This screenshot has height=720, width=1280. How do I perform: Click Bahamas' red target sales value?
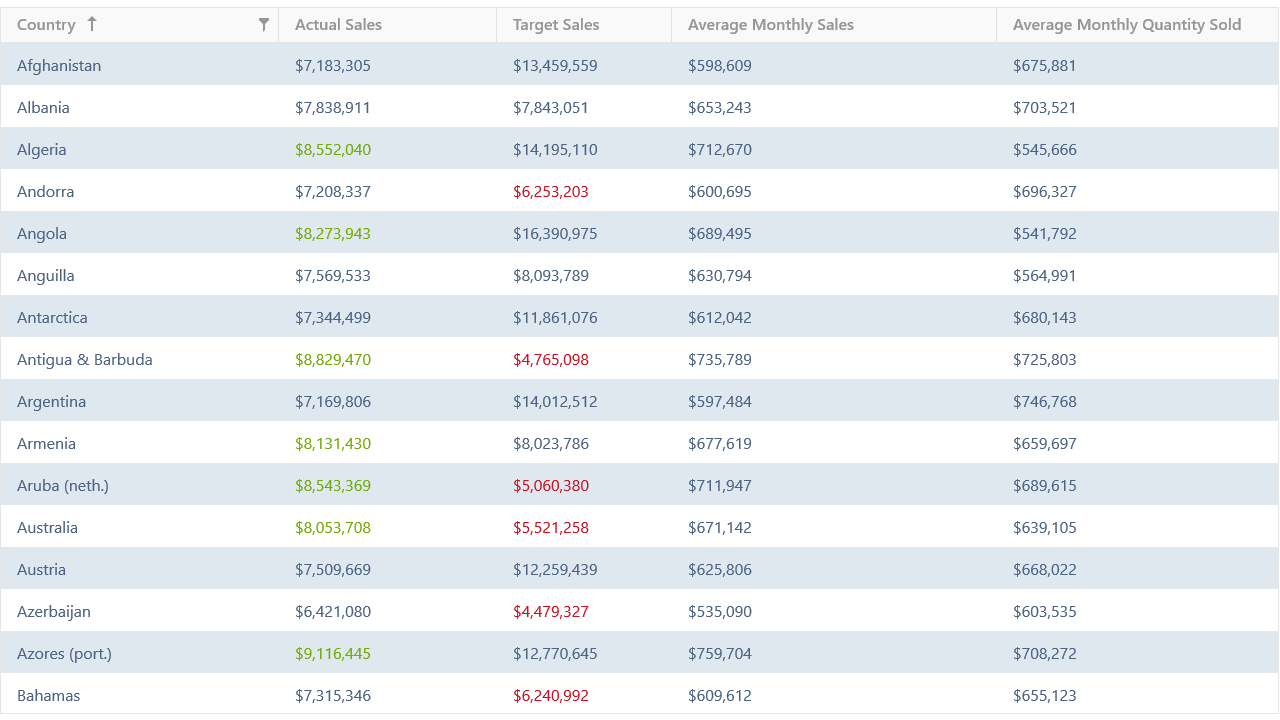click(x=550, y=696)
